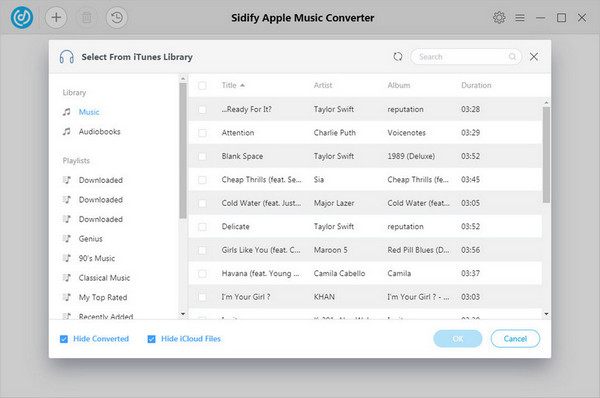Click the sidebar scroll-down arrow
This screenshot has height=398, width=600.
coord(183,314)
